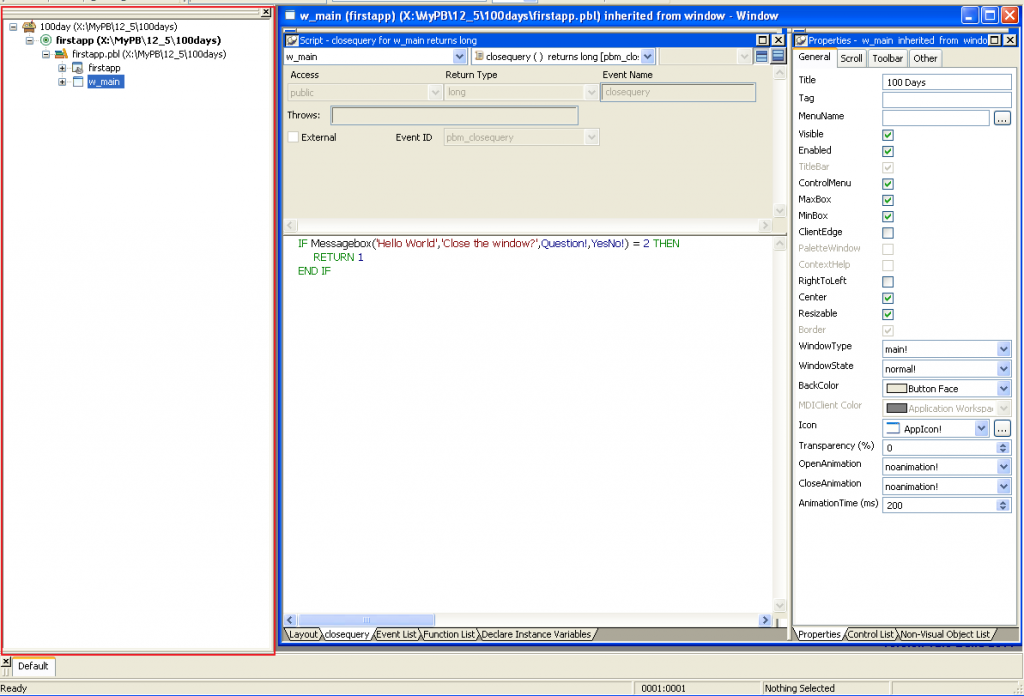Click the firstapp application object icon
The height and width of the screenshot is (696, 1024).
78,68
